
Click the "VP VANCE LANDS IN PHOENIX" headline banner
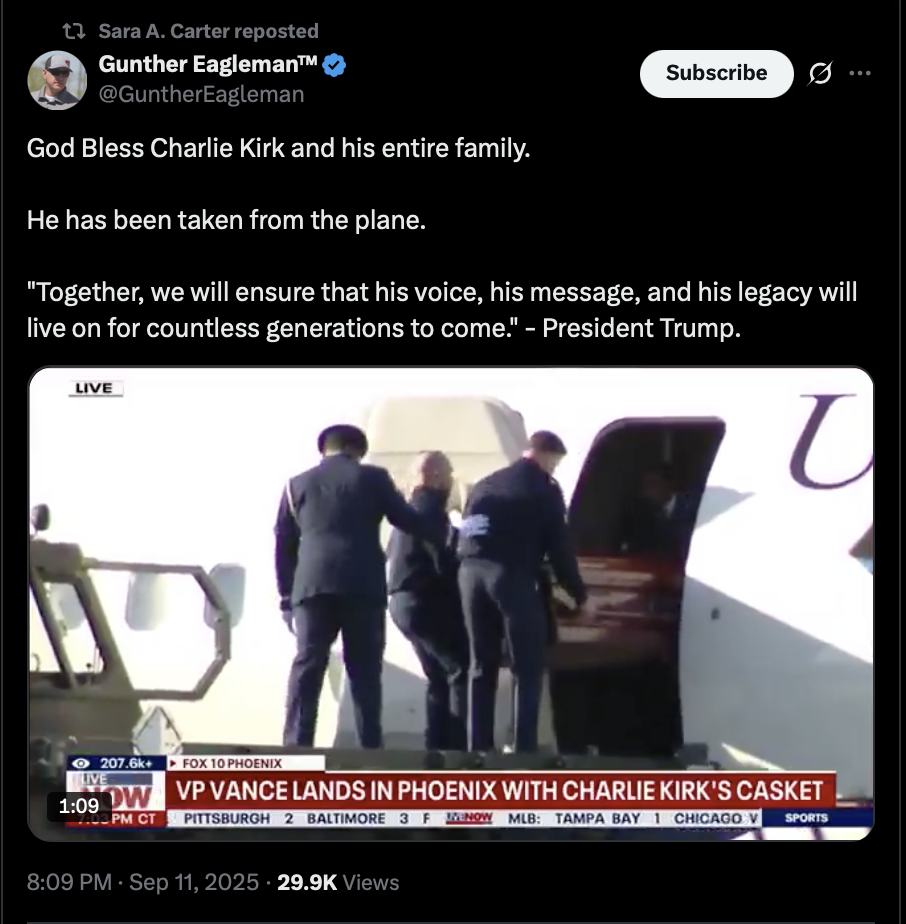[500, 790]
